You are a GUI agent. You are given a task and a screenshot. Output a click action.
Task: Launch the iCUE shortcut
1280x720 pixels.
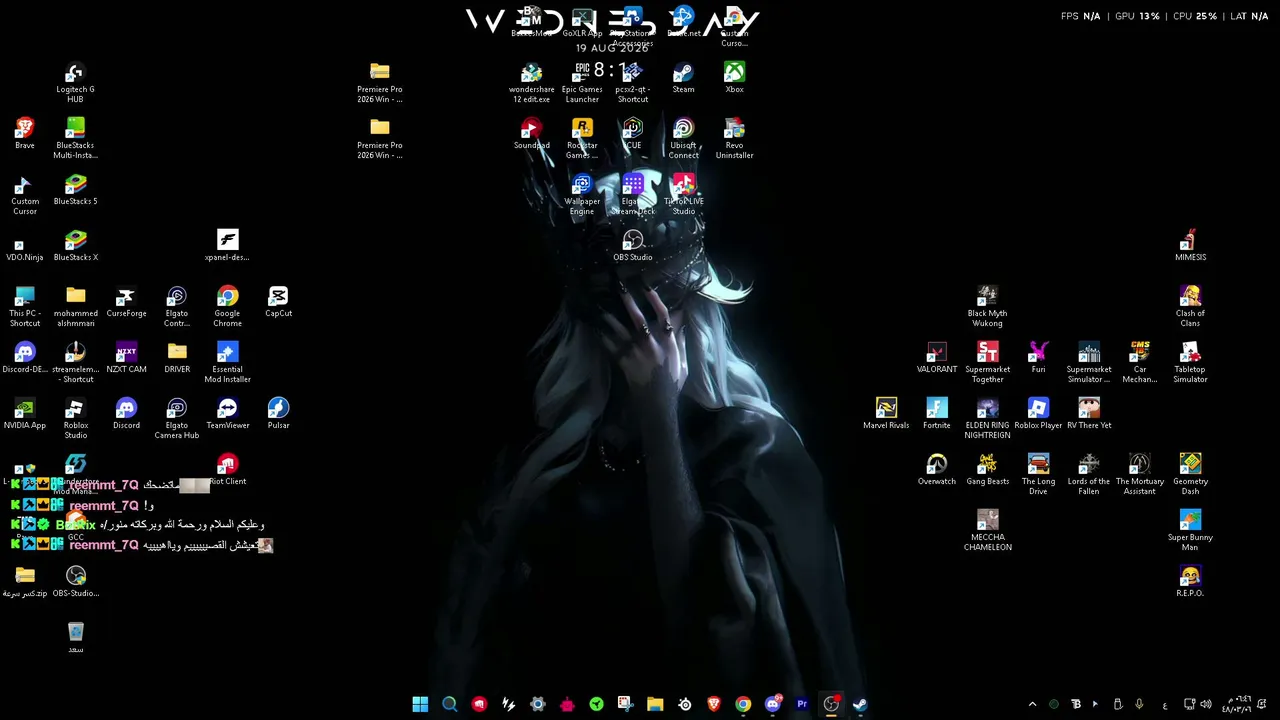point(632,134)
